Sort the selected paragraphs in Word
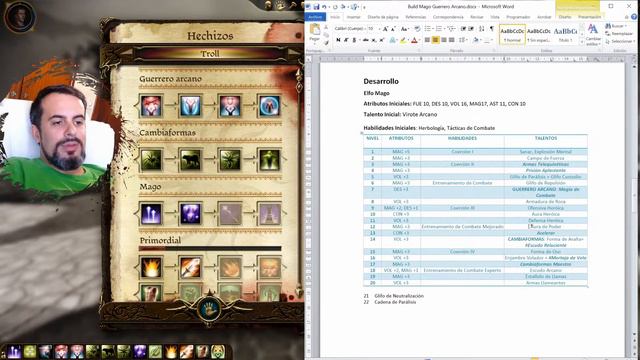This screenshot has height=360, width=640. coord(482,29)
